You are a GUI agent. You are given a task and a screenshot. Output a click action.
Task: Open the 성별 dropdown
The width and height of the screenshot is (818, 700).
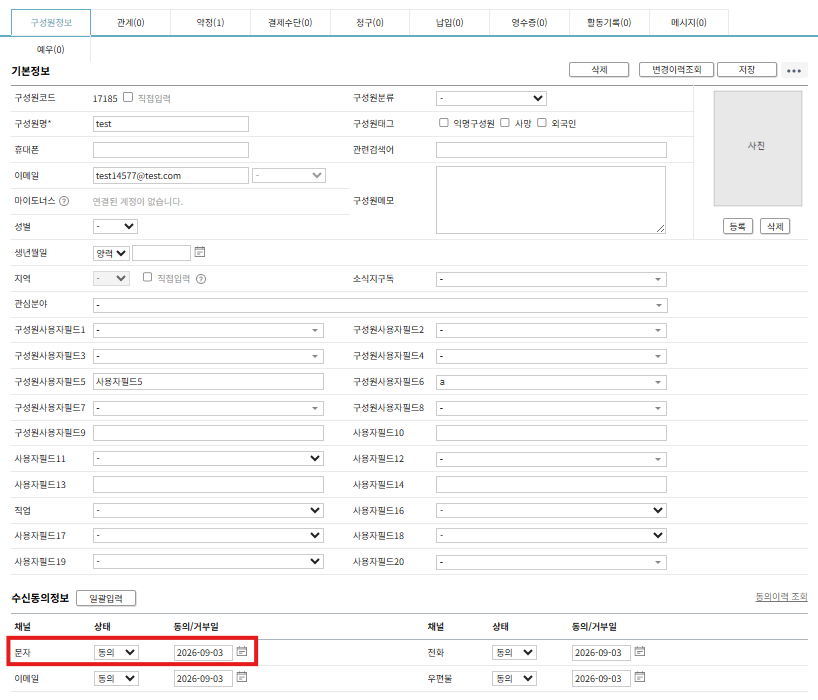click(115, 226)
